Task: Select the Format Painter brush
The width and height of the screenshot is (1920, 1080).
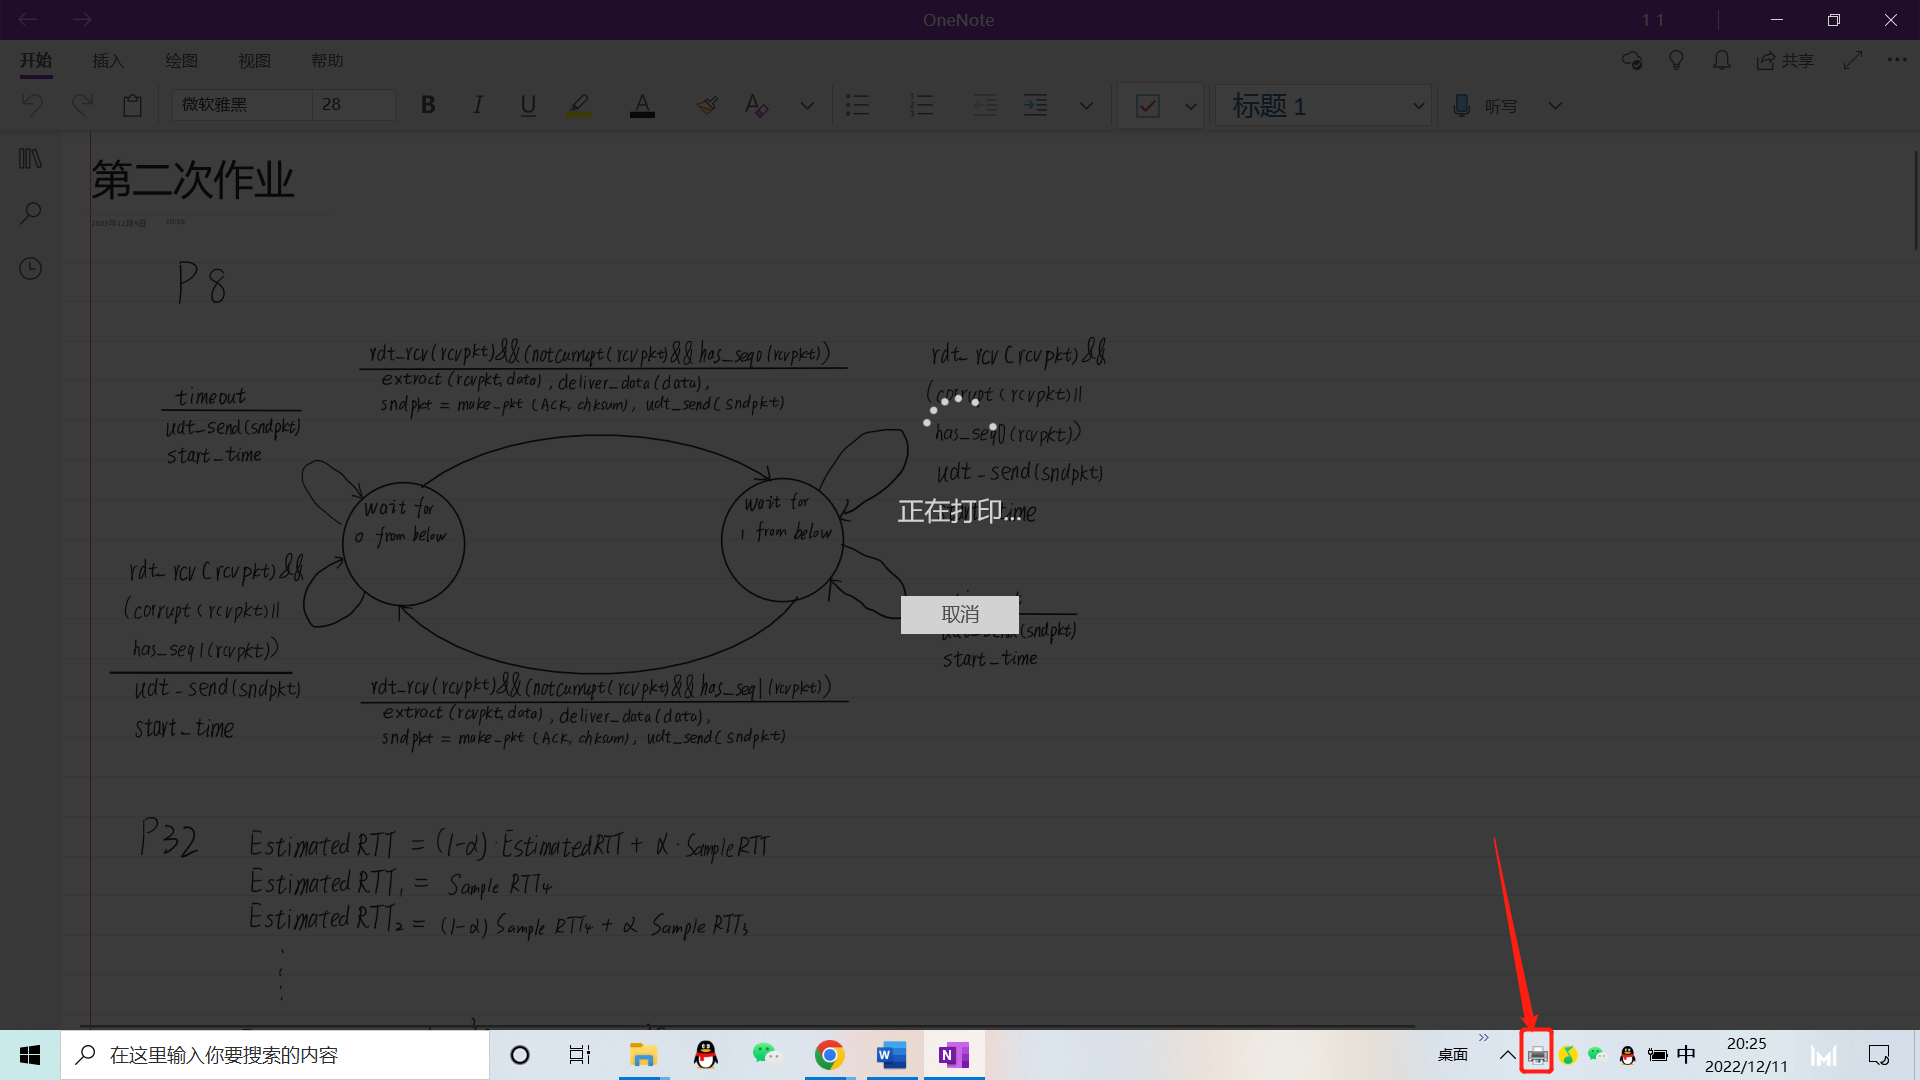Action: pos(707,105)
